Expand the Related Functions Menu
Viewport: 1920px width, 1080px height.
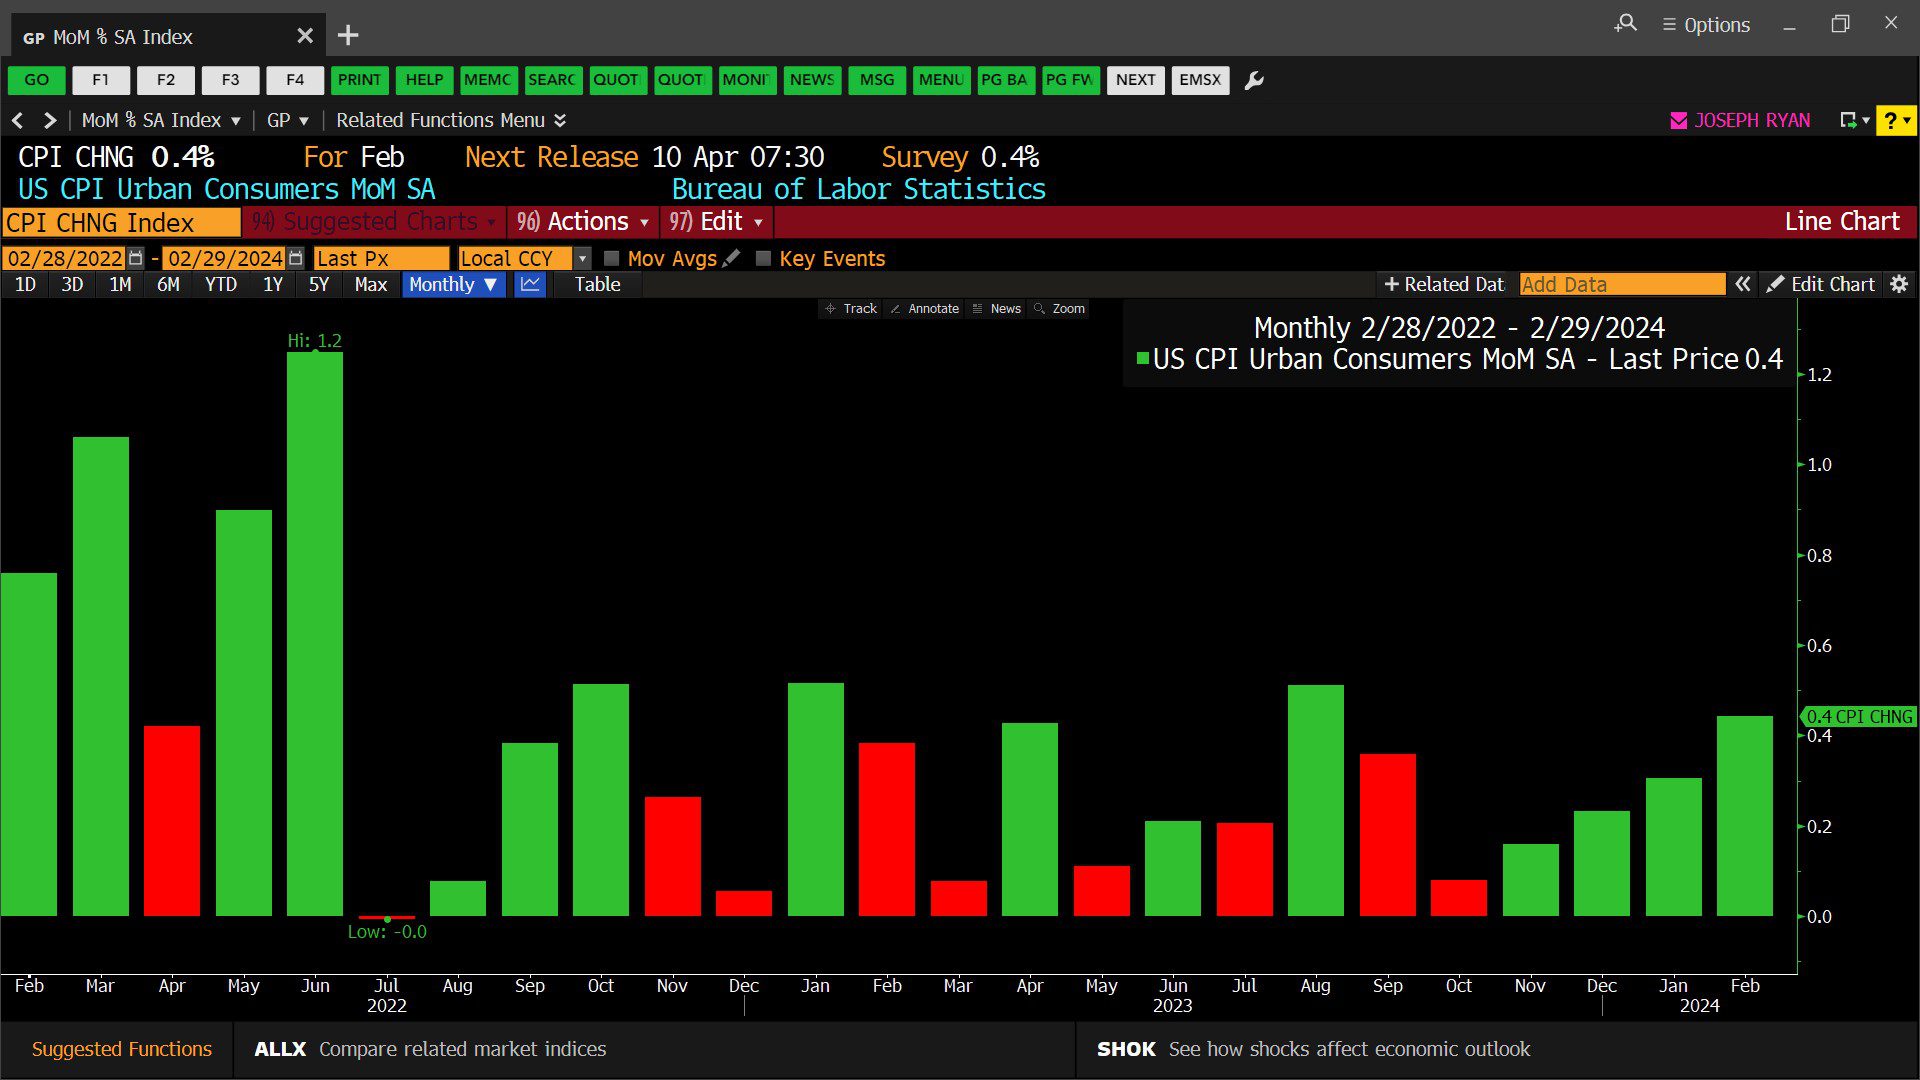click(x=451, y=120)
